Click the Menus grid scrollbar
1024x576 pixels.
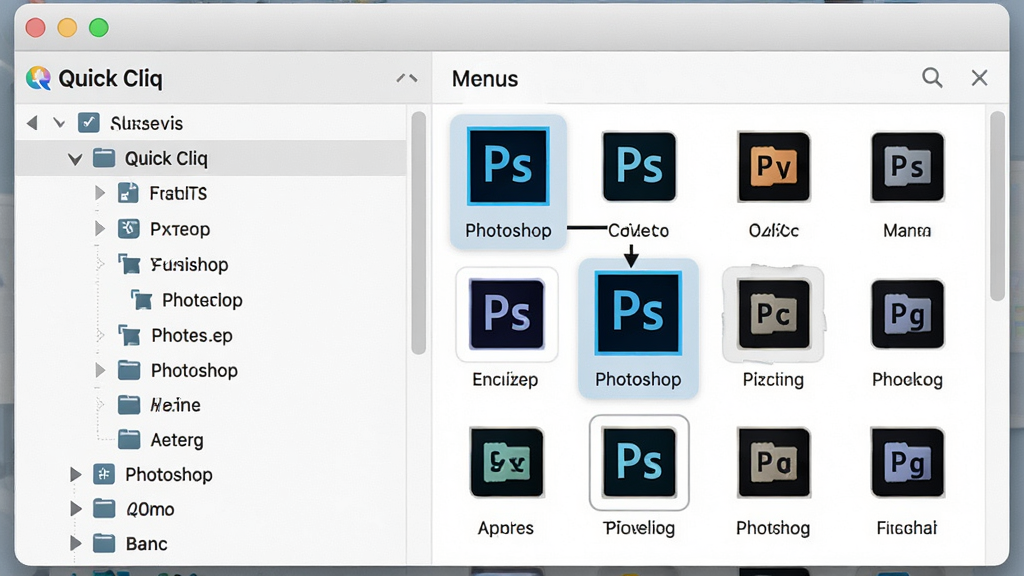point(997,206)
